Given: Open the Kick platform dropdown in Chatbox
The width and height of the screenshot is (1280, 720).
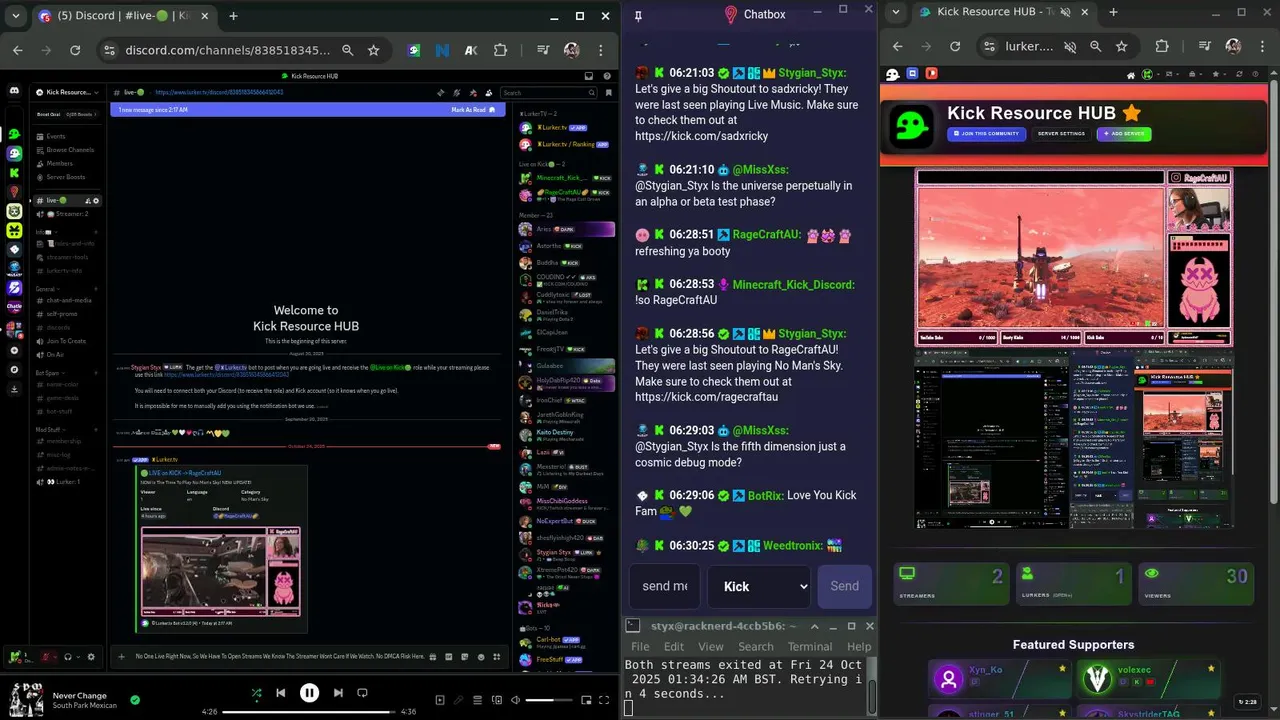Looking at the screenshot, I should pos(759,586).
